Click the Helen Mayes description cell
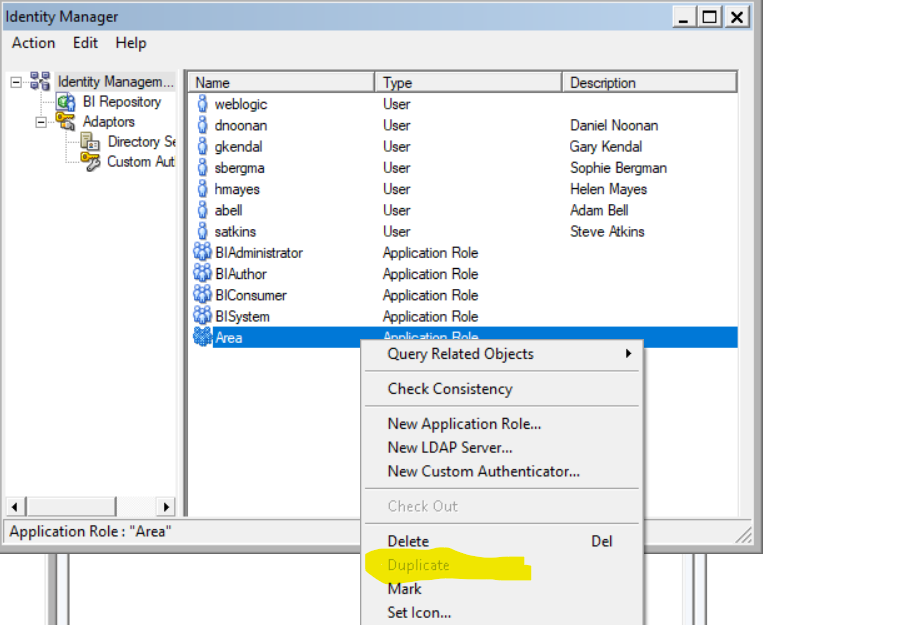 [x=608, y=189]
